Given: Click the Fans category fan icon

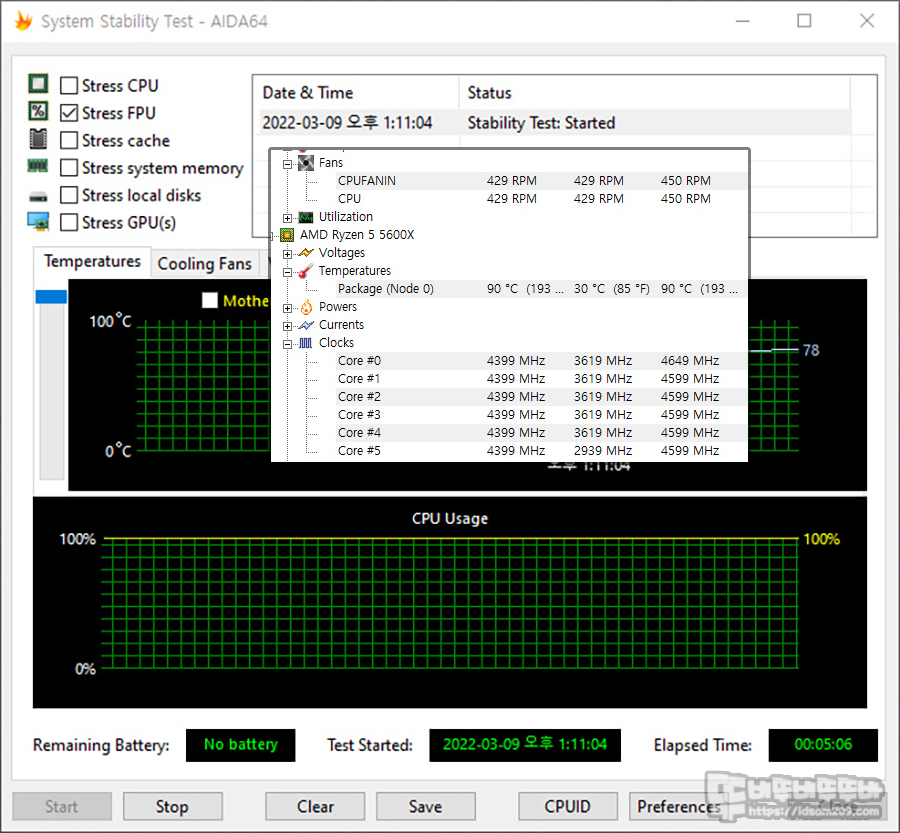Looking at the screenshot, I should coord(306,163).
